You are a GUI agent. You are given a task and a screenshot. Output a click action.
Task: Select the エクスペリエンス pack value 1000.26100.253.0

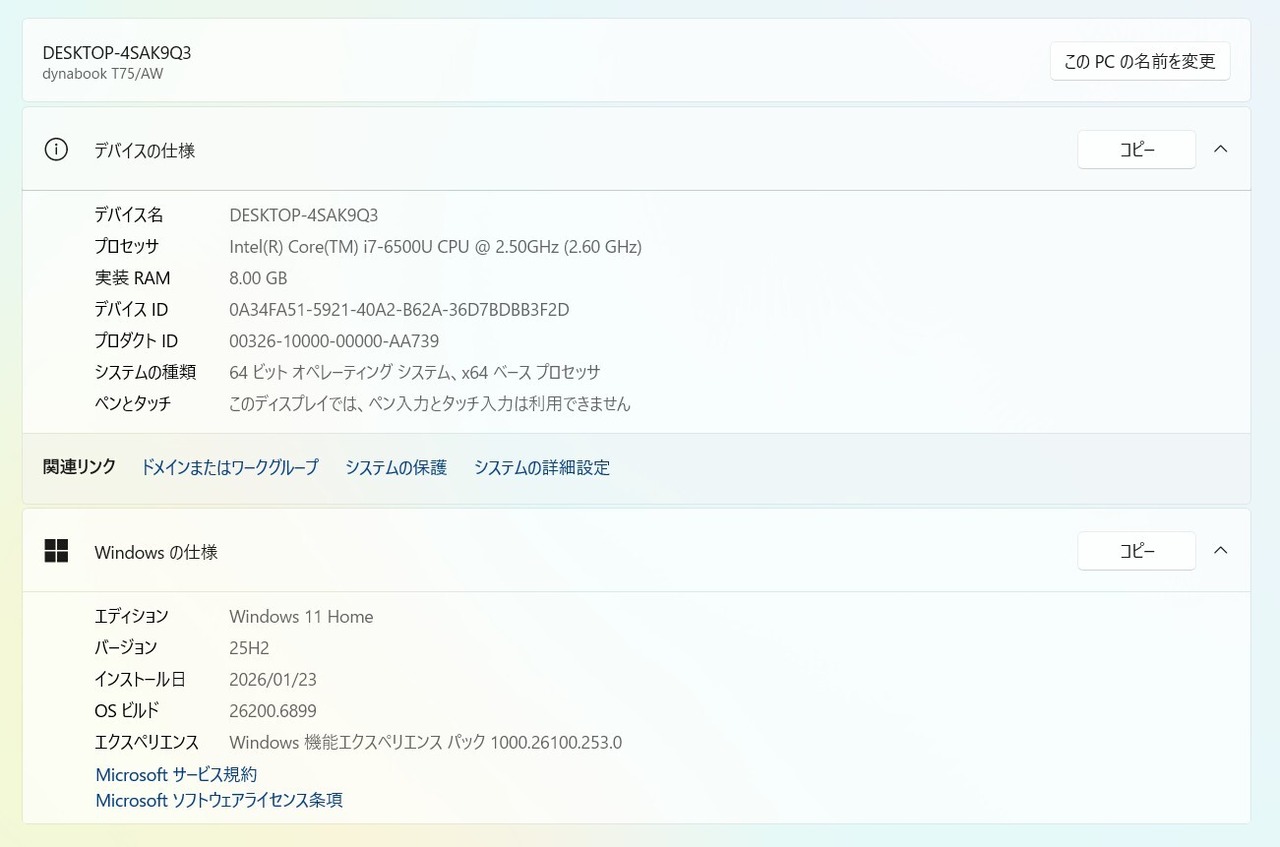click(426, 742)
